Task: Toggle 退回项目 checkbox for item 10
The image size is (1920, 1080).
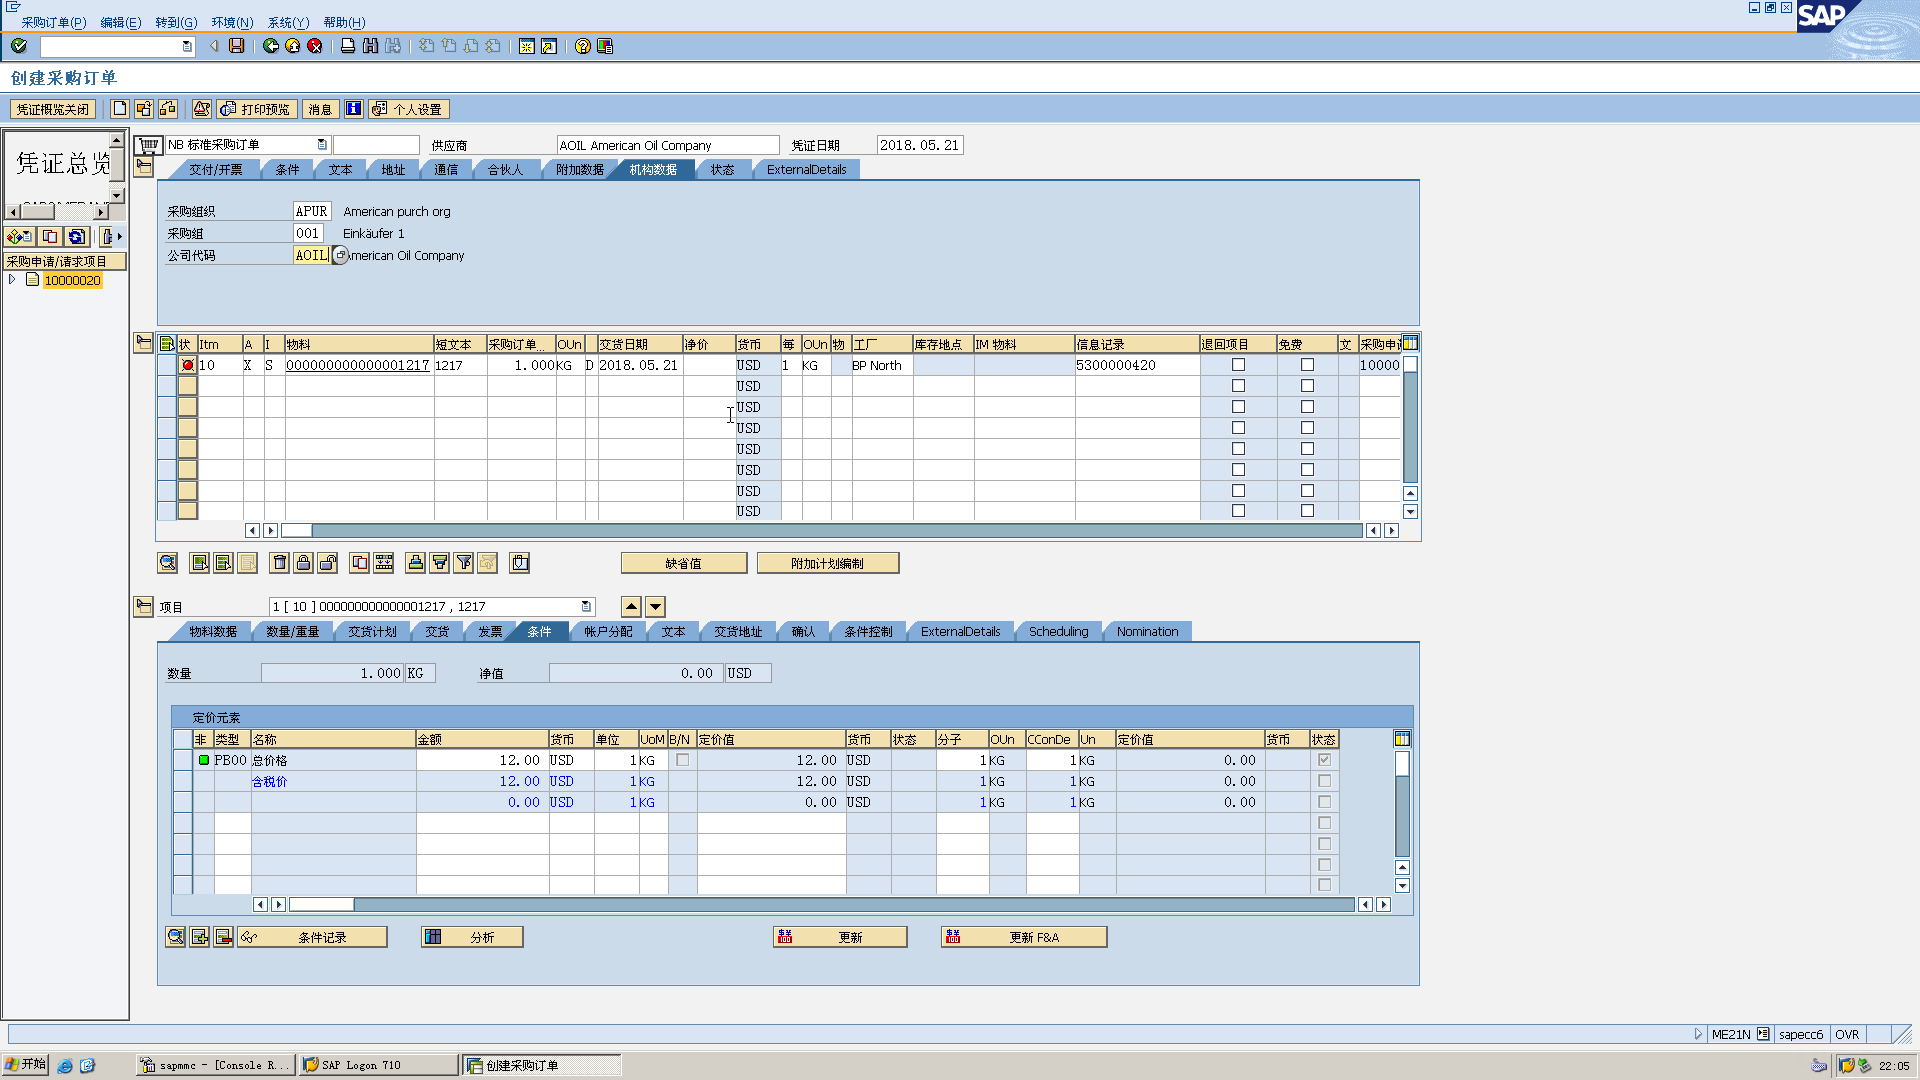Action: point(1238,365)
